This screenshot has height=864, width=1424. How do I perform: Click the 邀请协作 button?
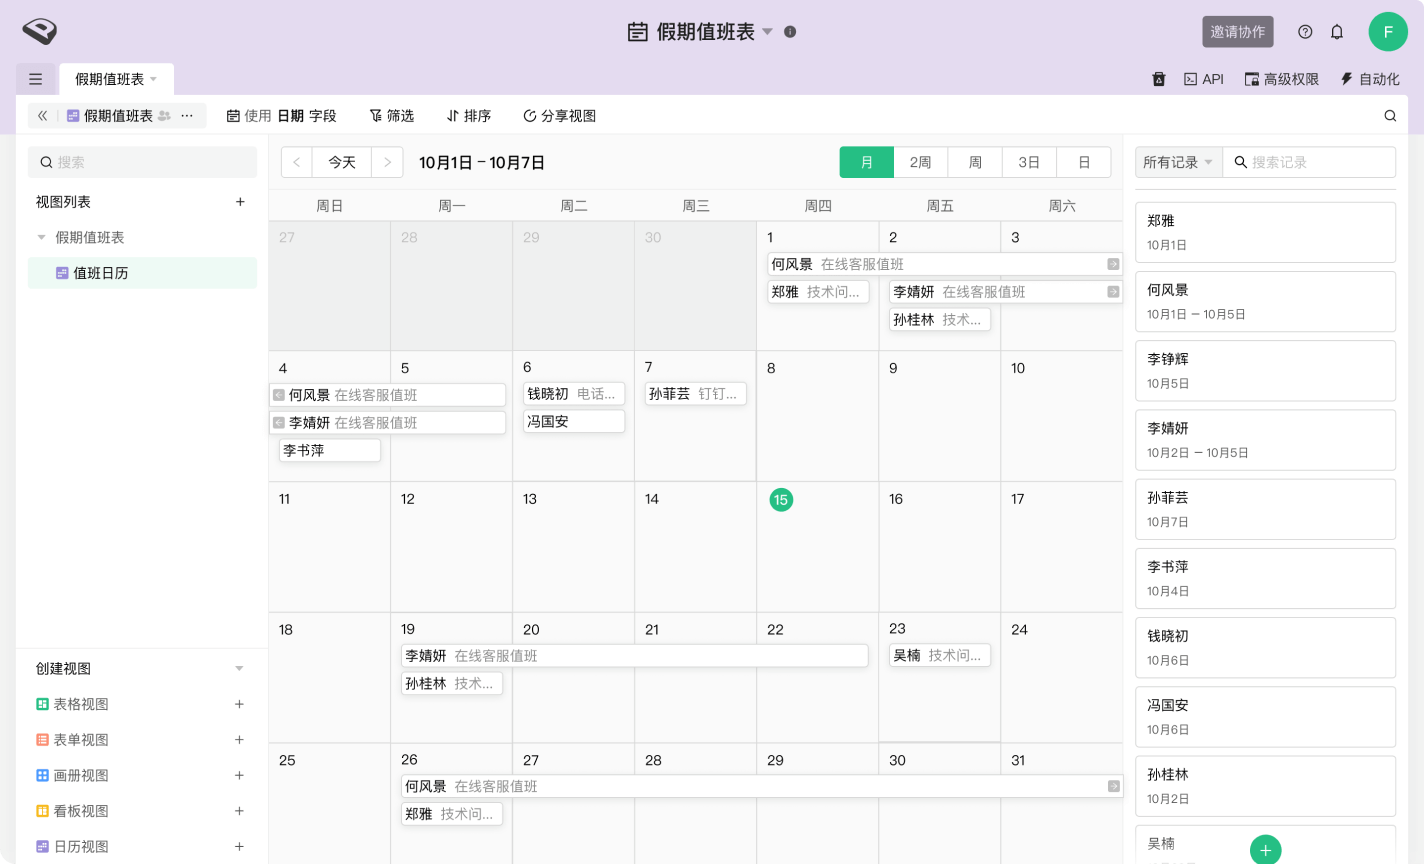coord(1237,32)
